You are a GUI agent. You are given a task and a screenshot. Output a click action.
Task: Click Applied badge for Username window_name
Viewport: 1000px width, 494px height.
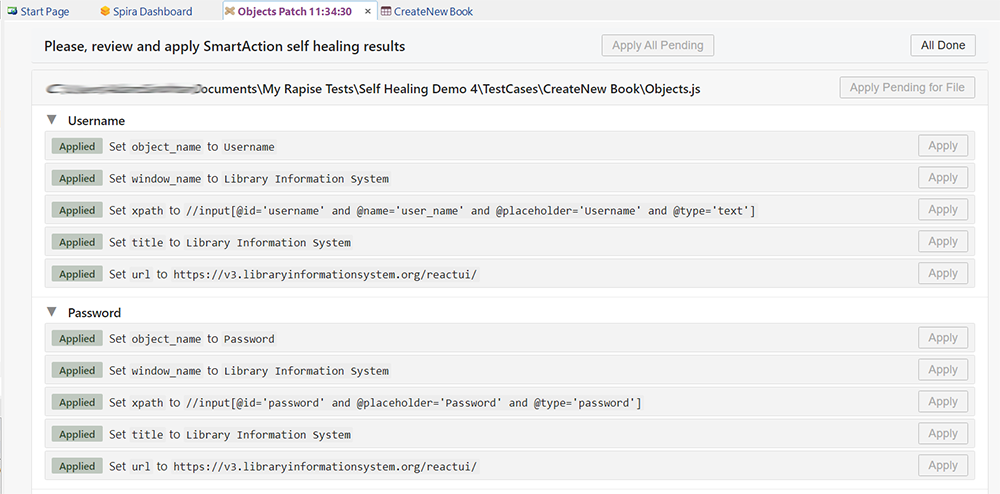[x=77, y=178]
